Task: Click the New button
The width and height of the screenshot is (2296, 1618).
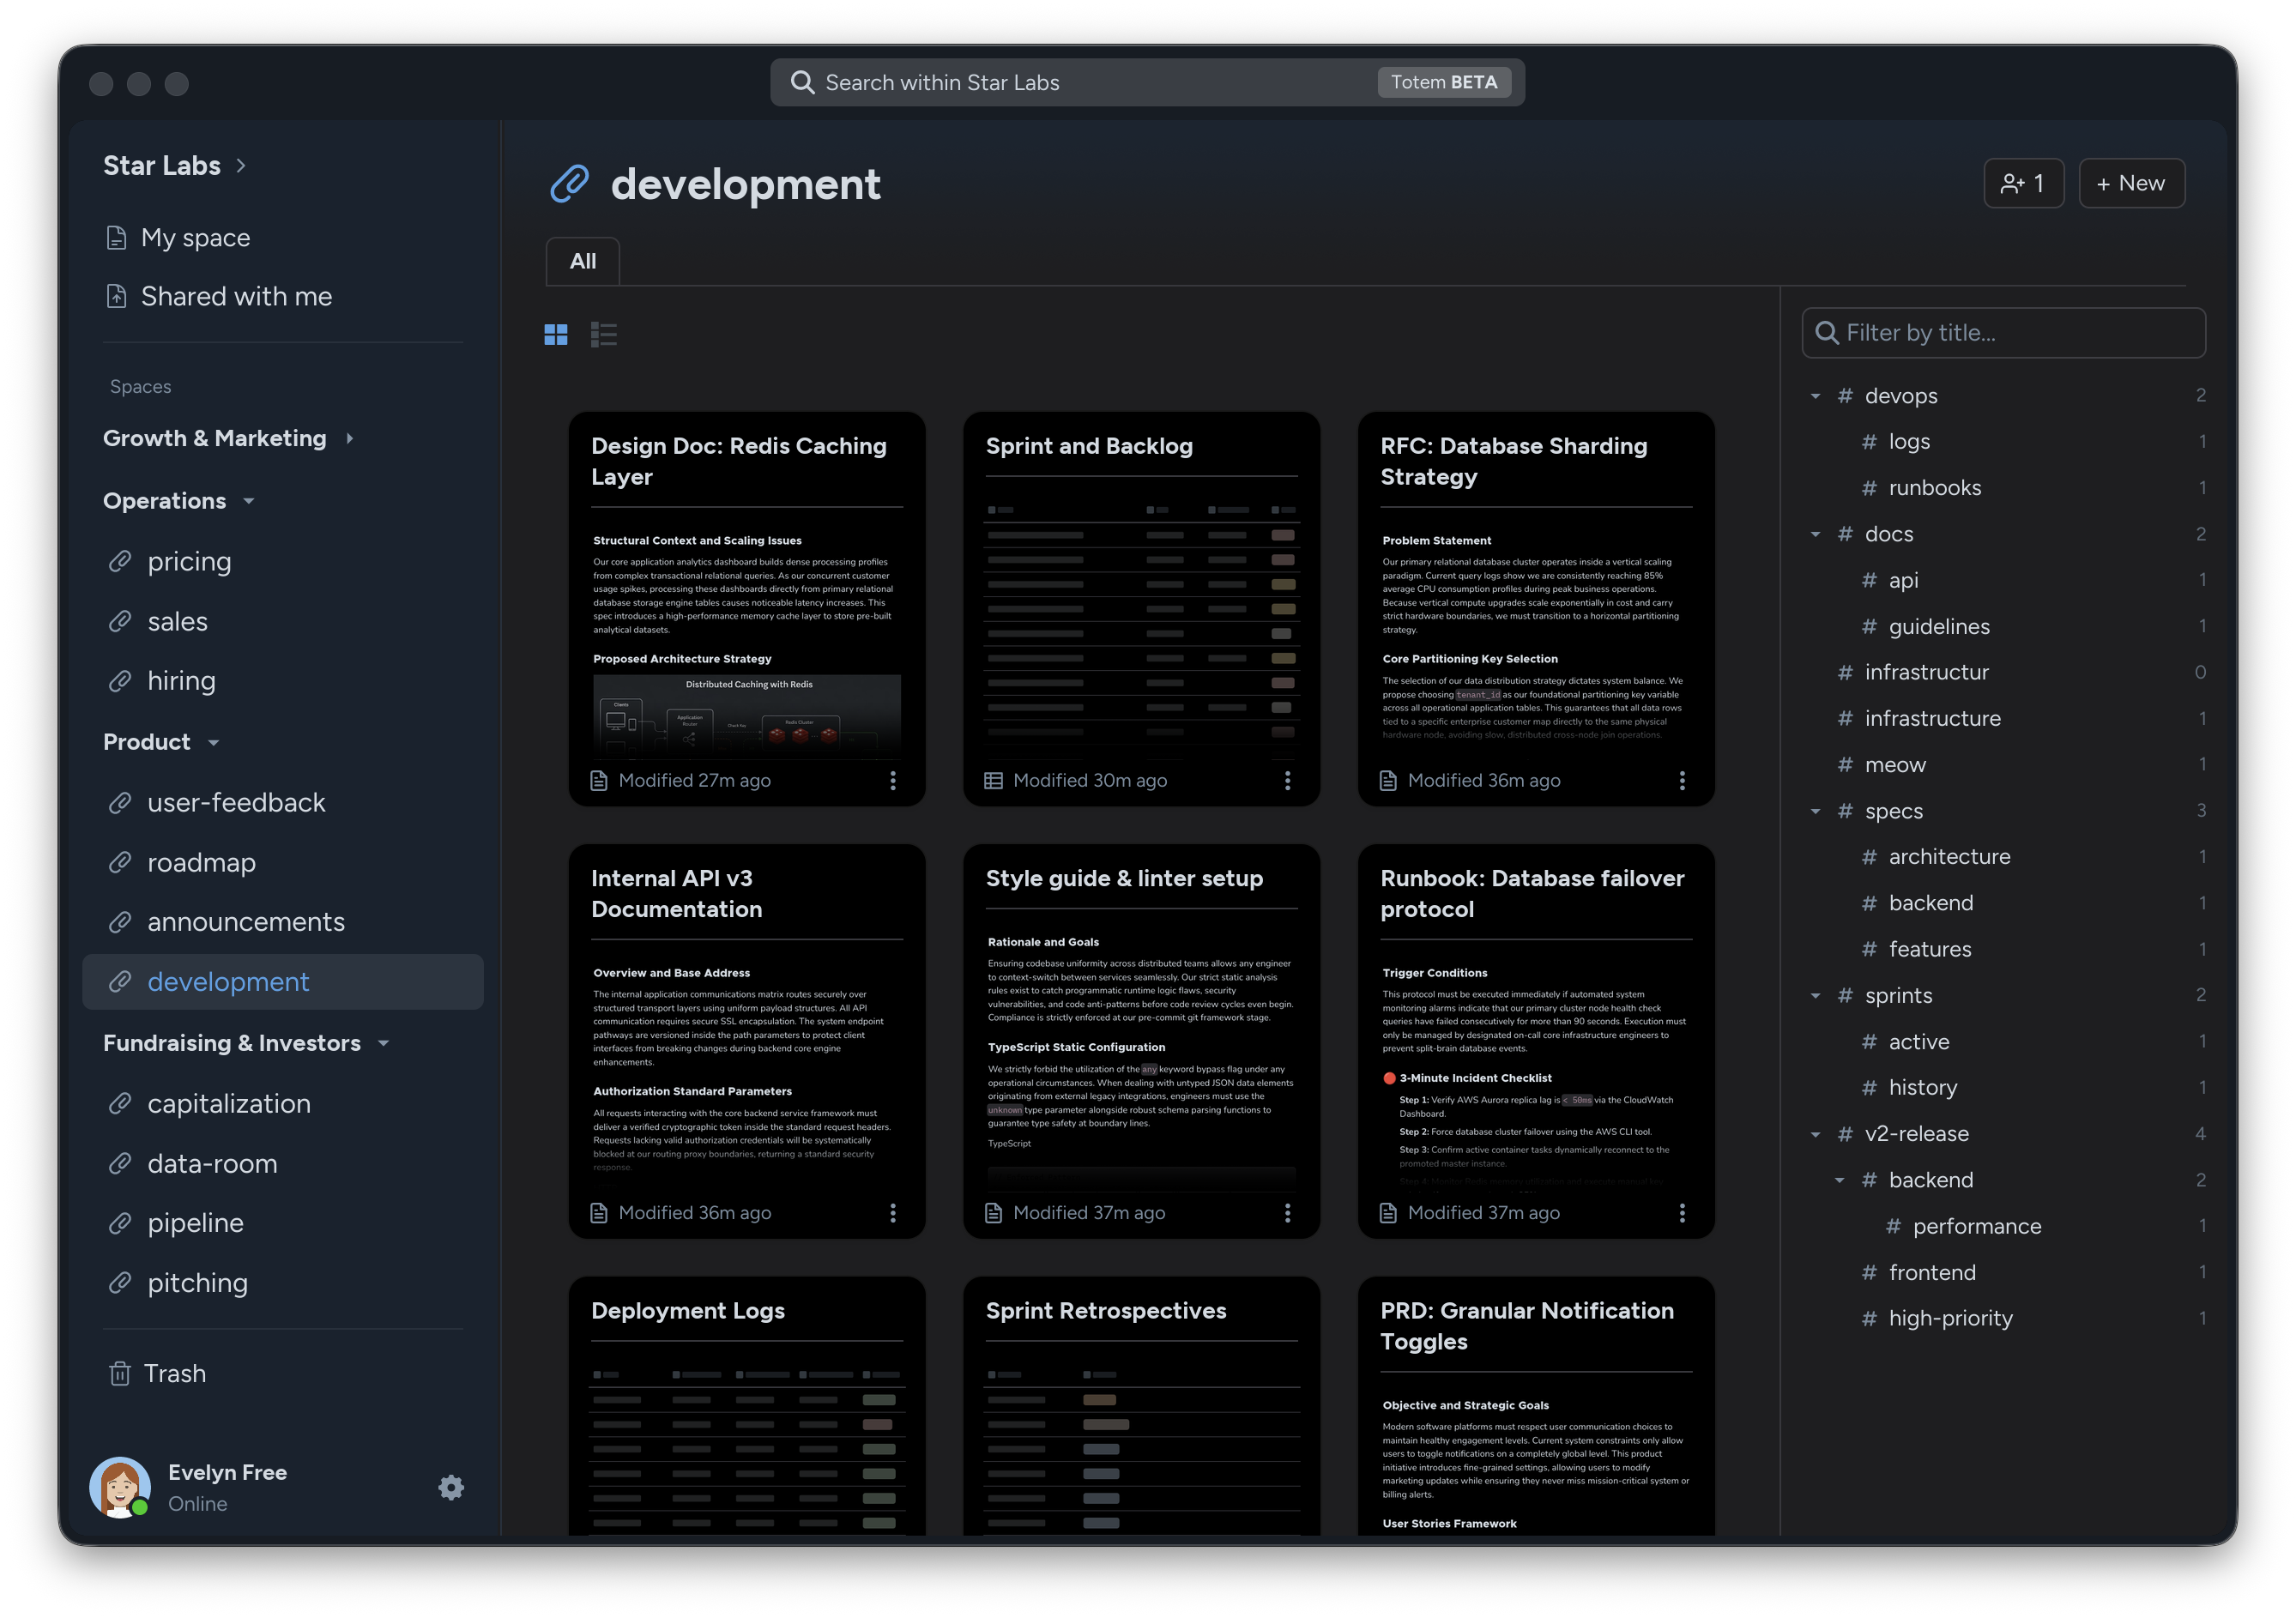Action: [x=2131, y=183]
